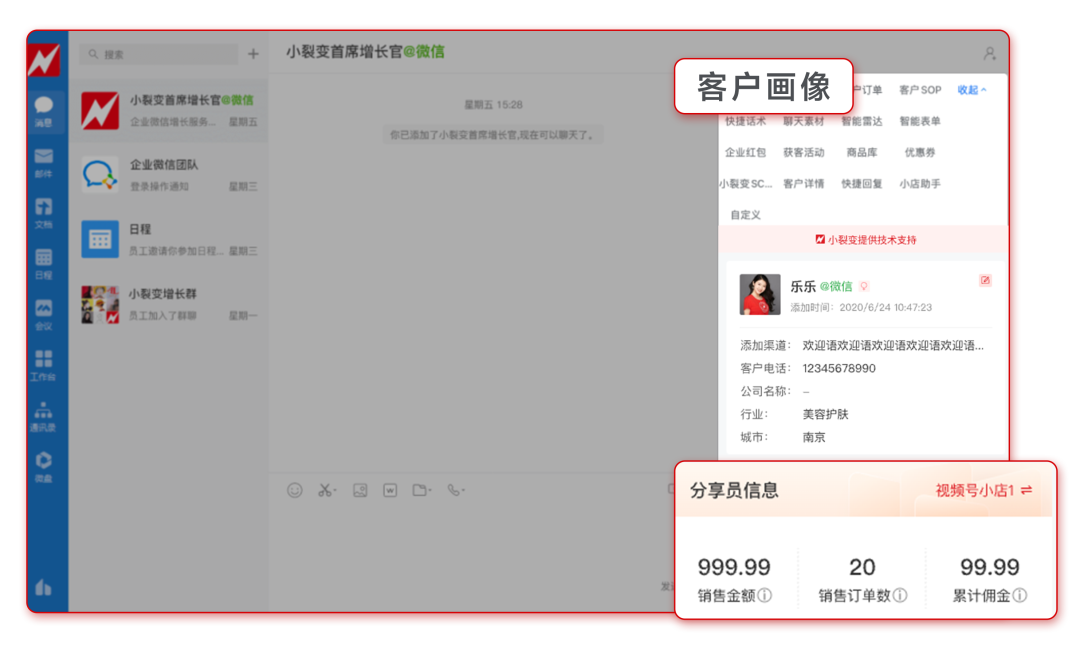Click the edit pencil icon on 乐乐's profile card
The height and width of the screenshot is (653, 1080).
pyautogui.click(x=986, y=282)
